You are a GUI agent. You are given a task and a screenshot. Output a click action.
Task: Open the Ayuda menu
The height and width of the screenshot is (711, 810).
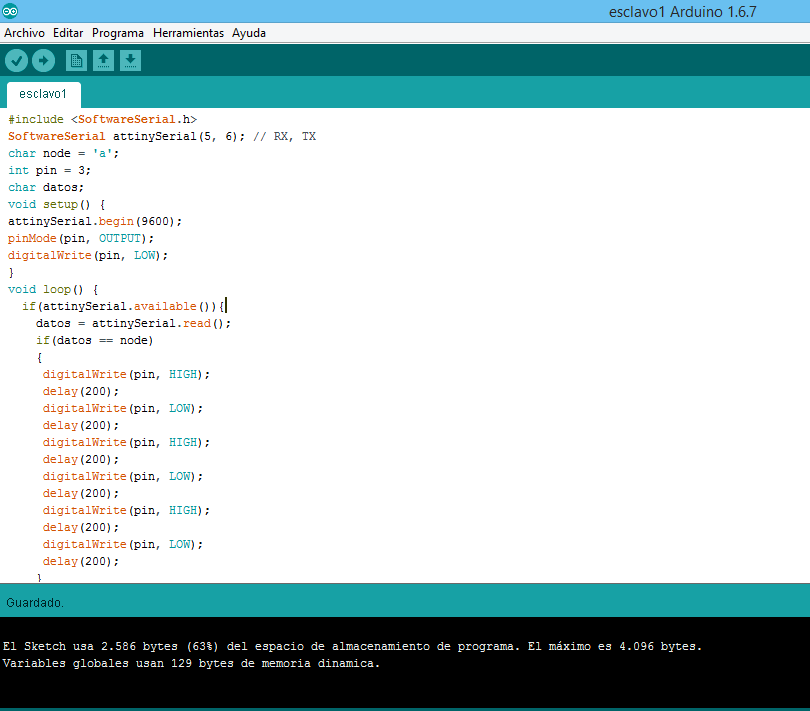pos(248,33)
